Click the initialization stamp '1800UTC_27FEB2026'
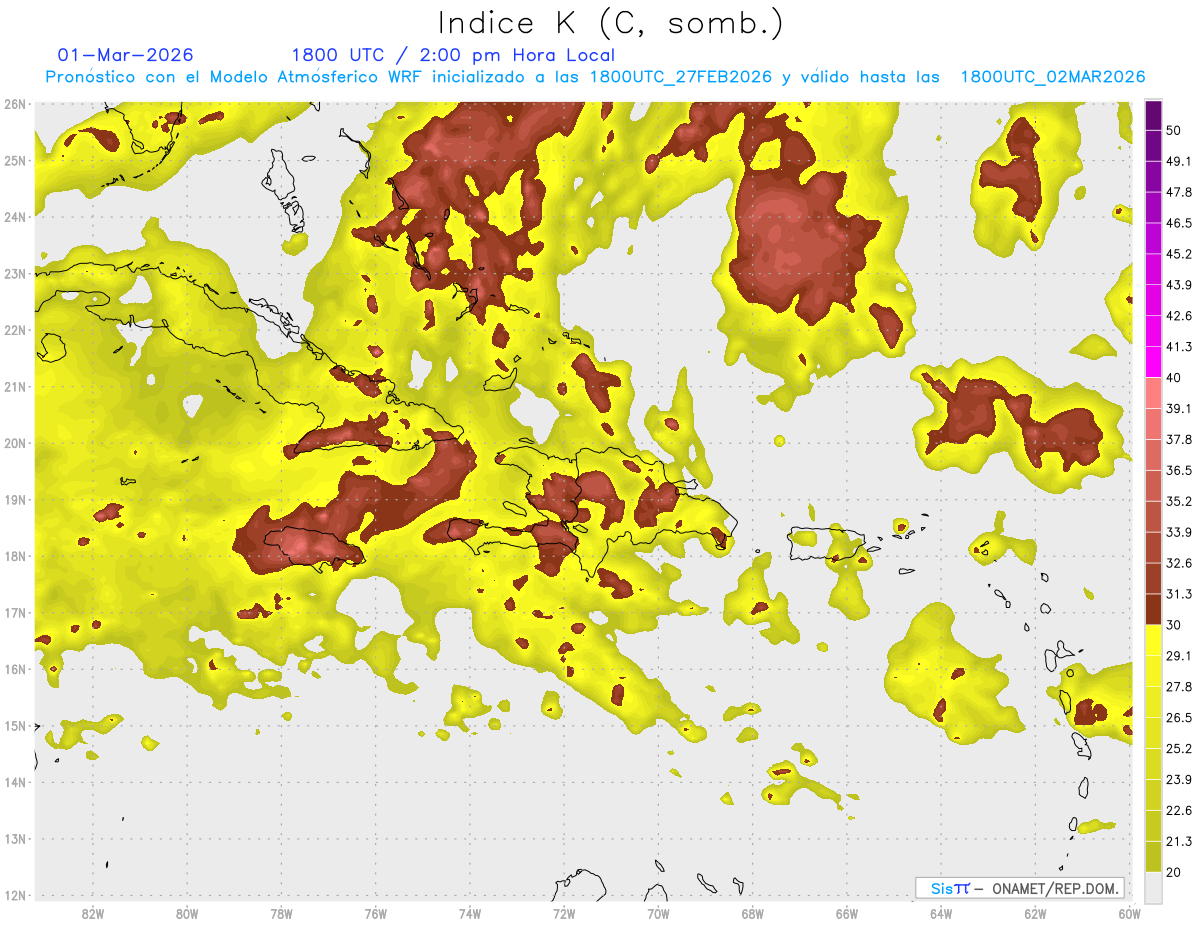Screen dimensions: 1200x927 click(x=680, y=77)
